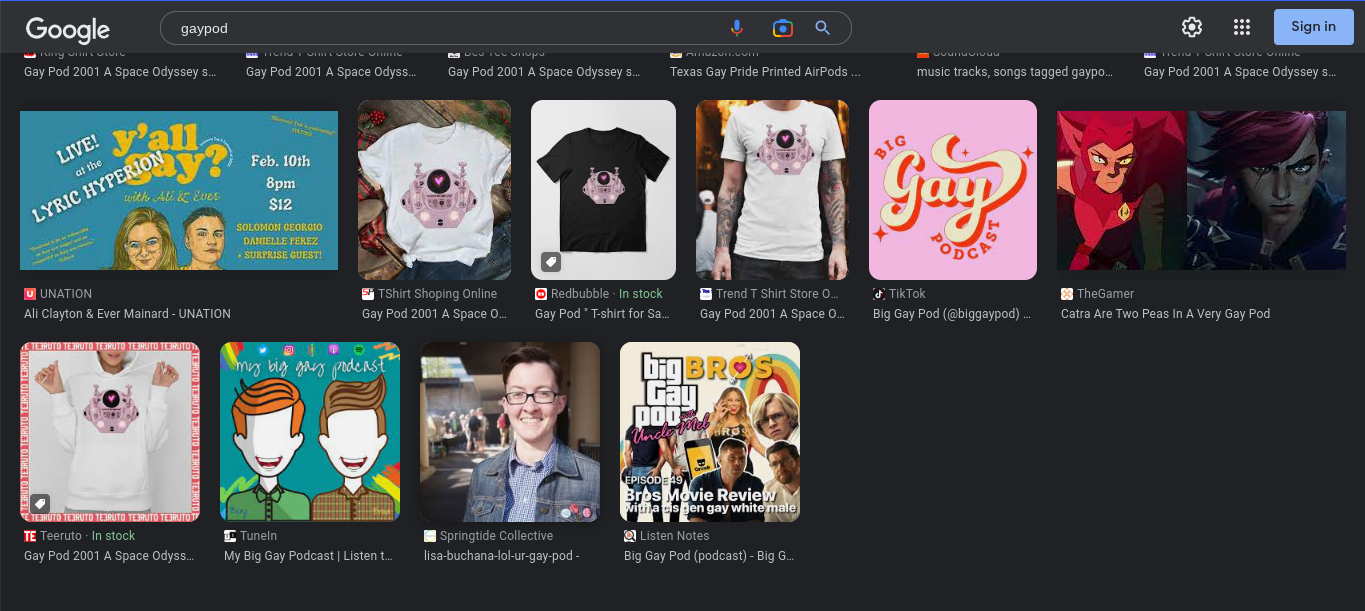The height and width of the screenshot is (611, 1365).
Task: Click the UNATION source name
Action: [x=66, y=294]
